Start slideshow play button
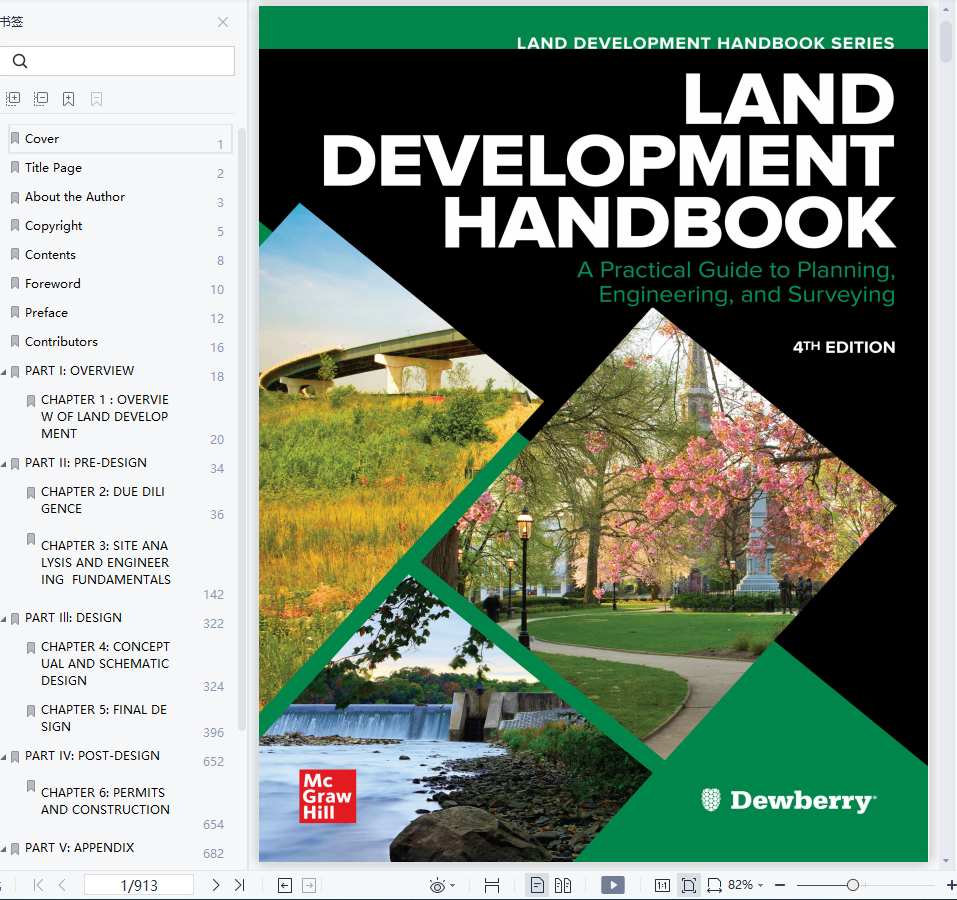This screenshot has height=900, width=957. 613,885
